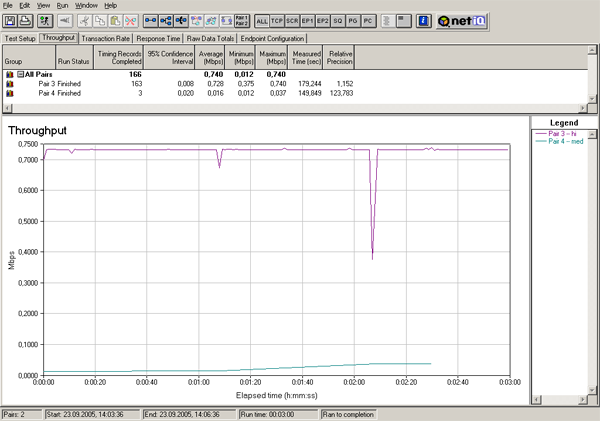Toggle the ALL filter button
Screen dimensions: 600x421
(x=262, y=21)
